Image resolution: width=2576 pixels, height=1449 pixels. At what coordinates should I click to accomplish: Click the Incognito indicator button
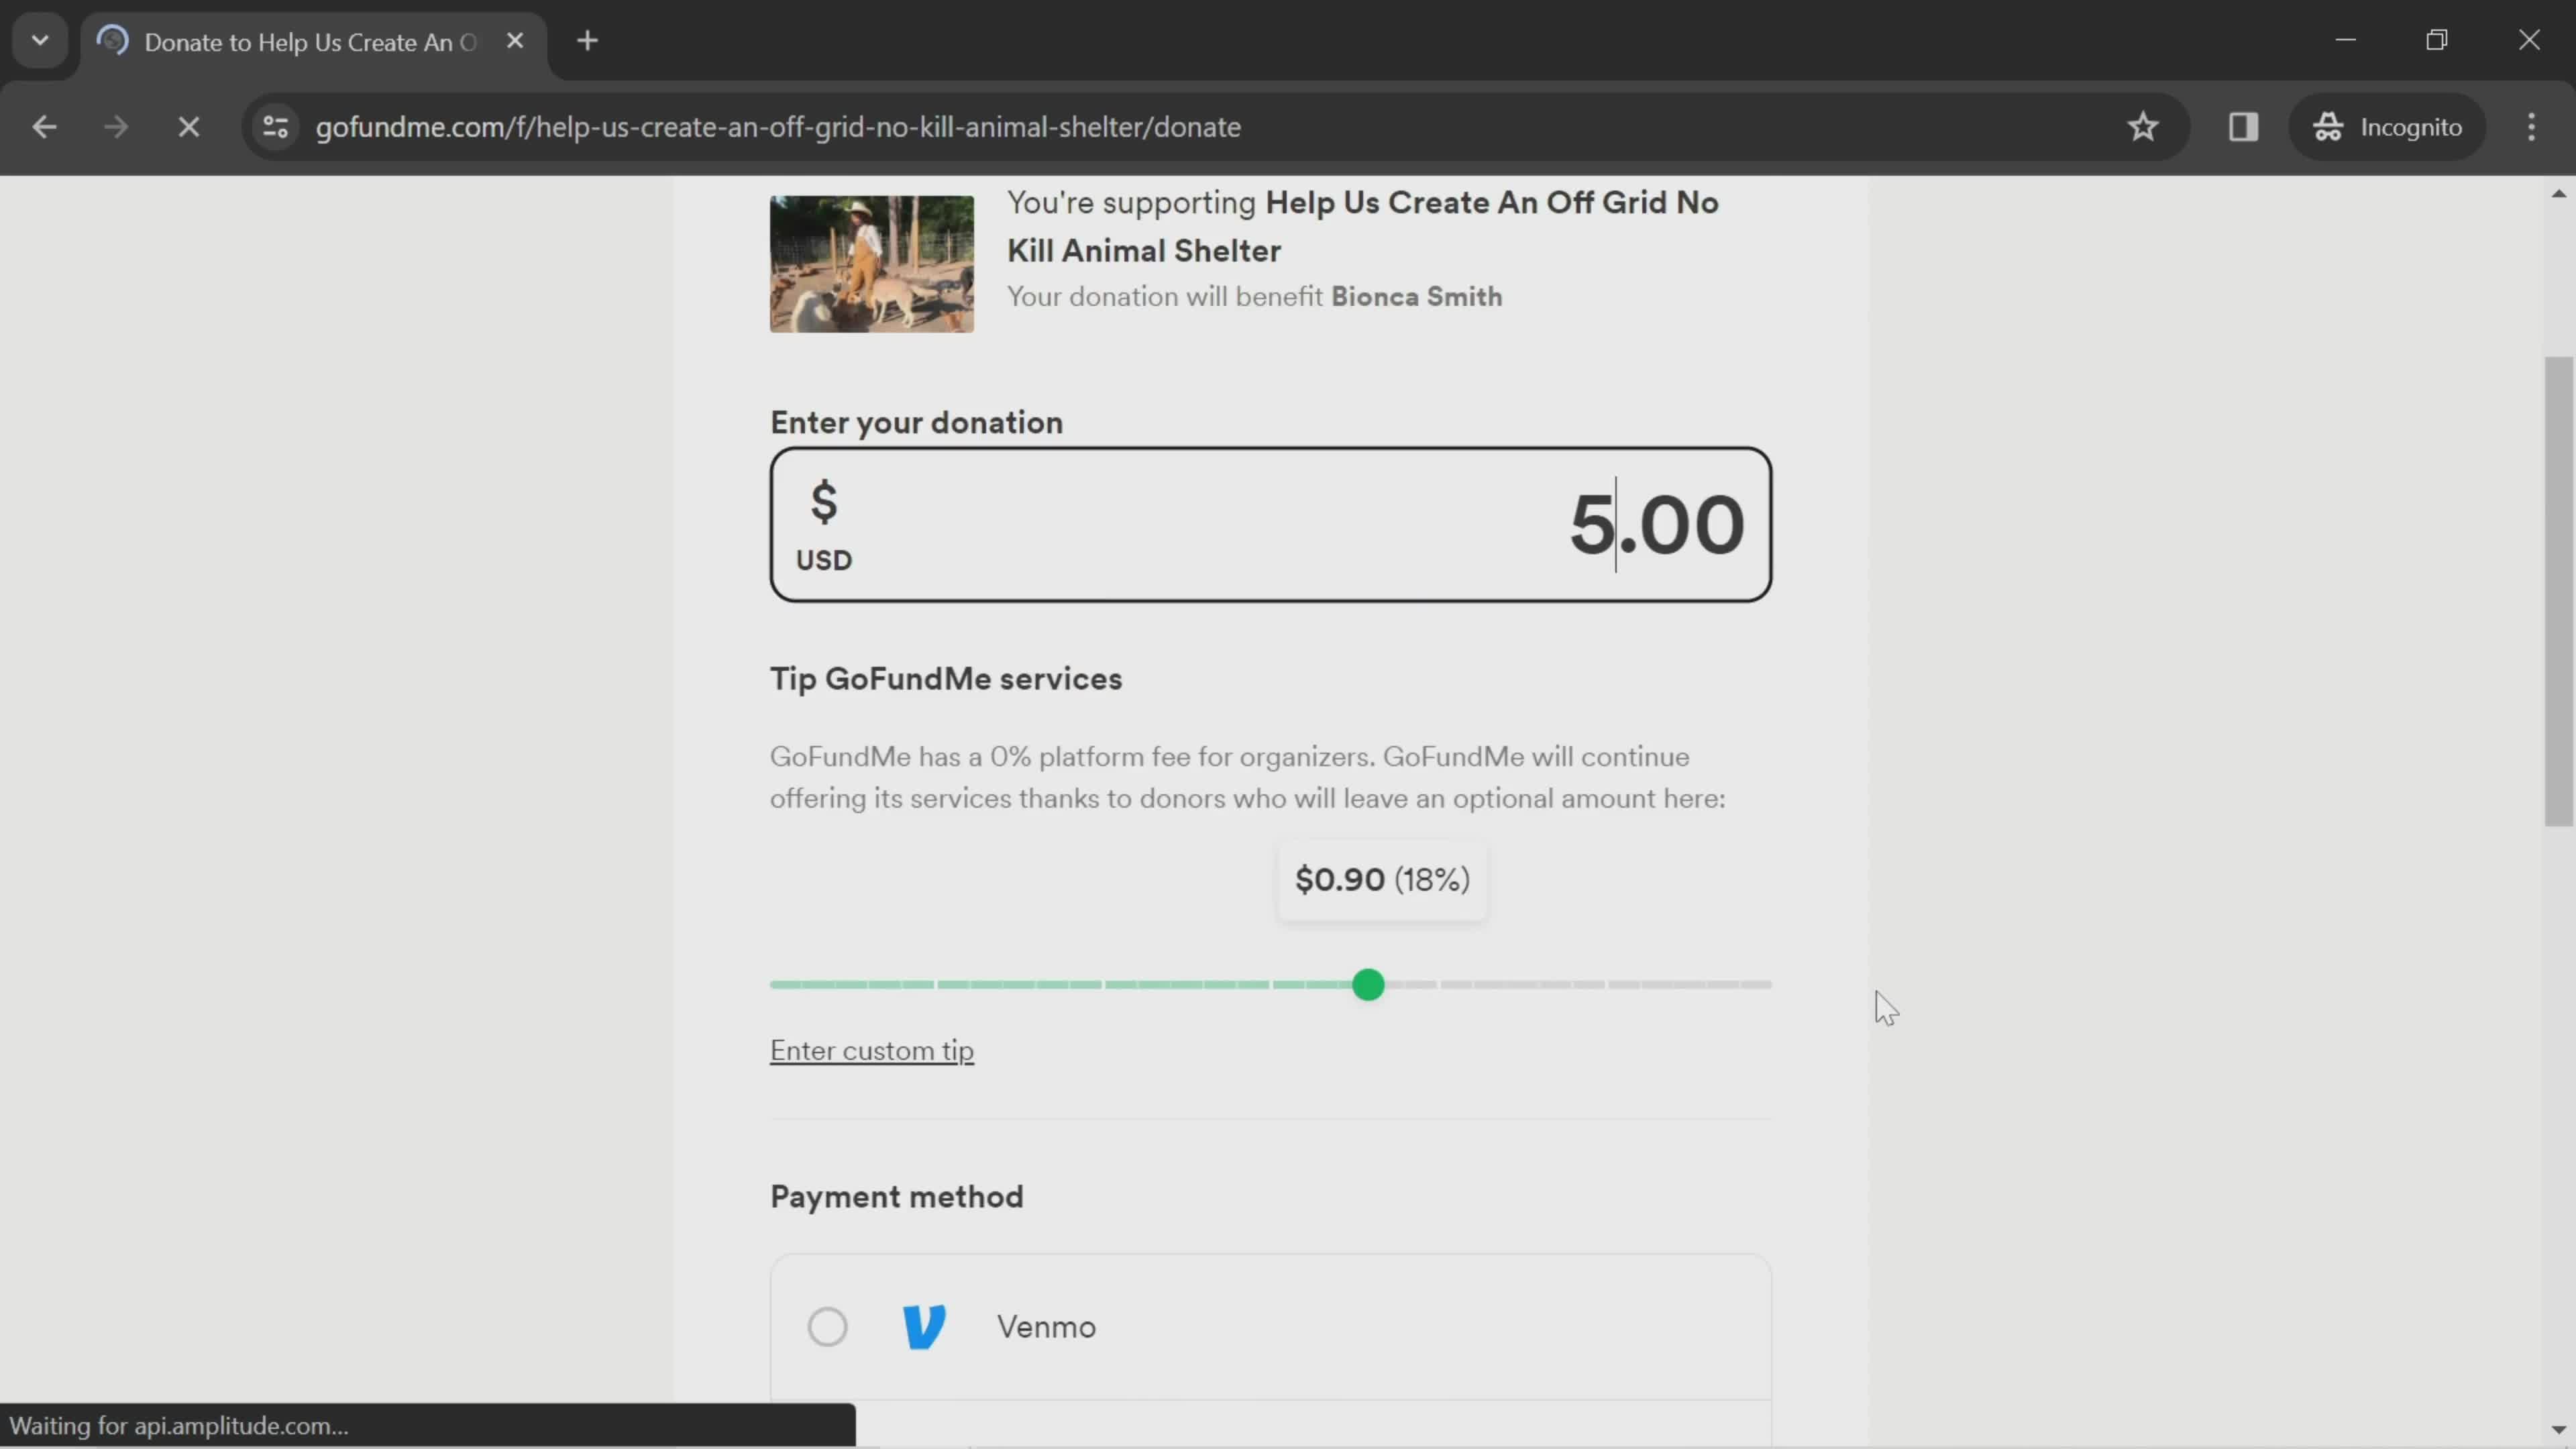pos(2387,127)
